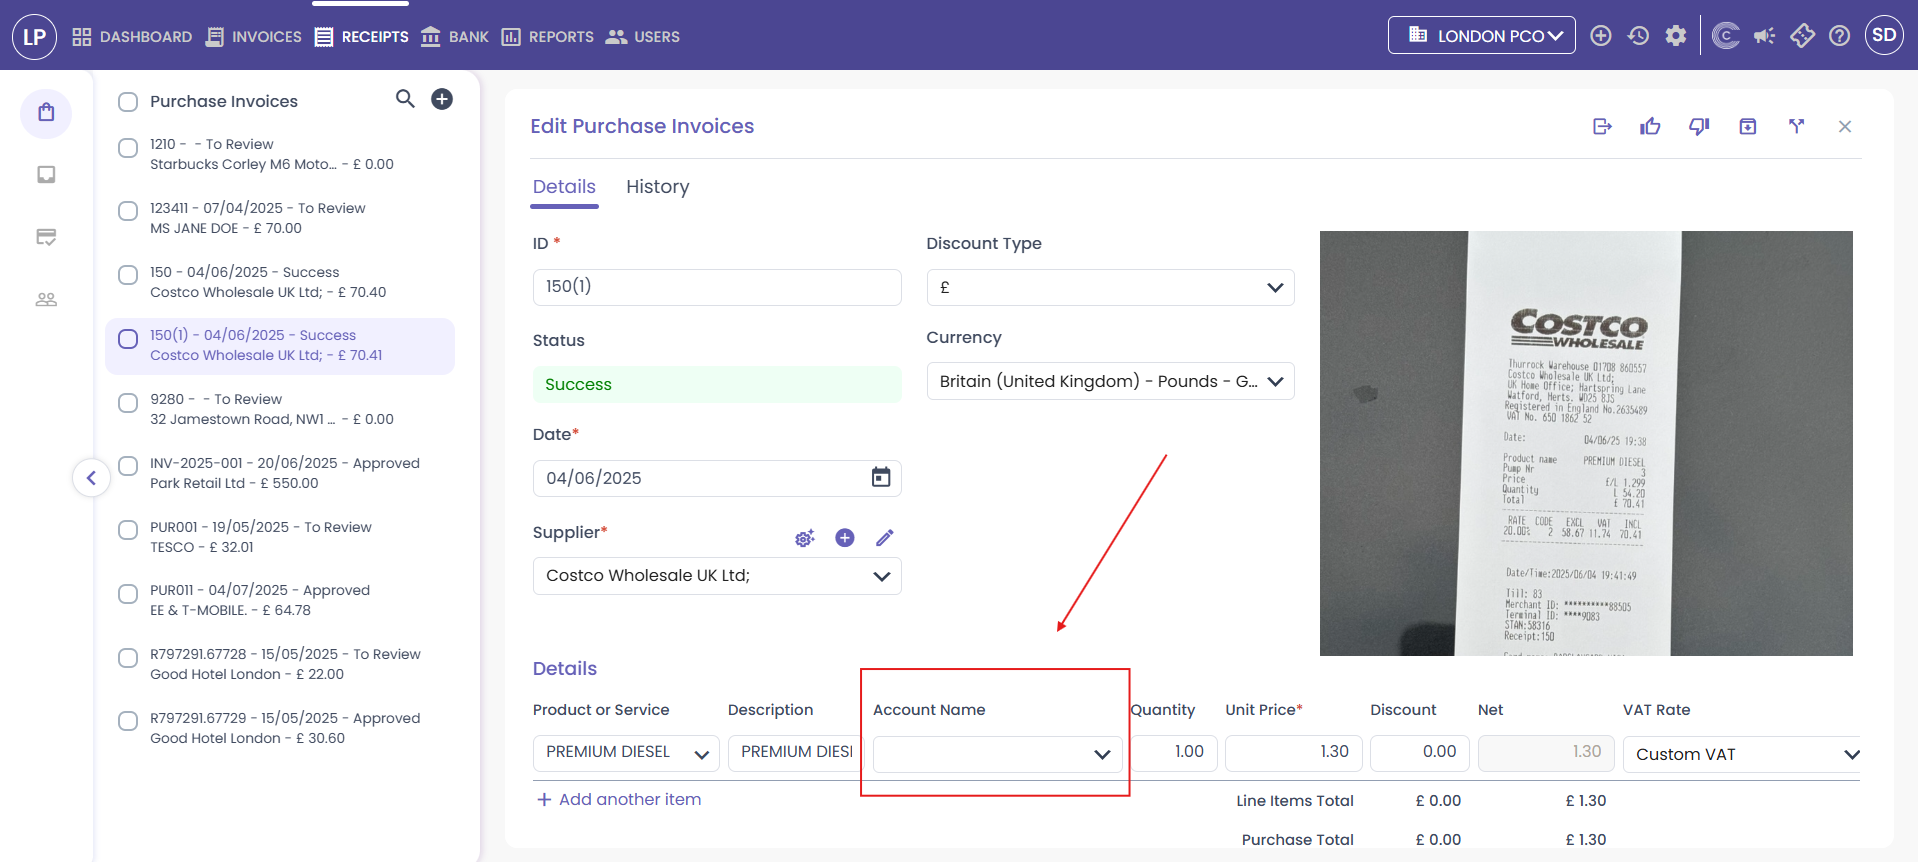
Task: Tick checkbox for invoice 150(1) Costco
Action: click(128, 339)
